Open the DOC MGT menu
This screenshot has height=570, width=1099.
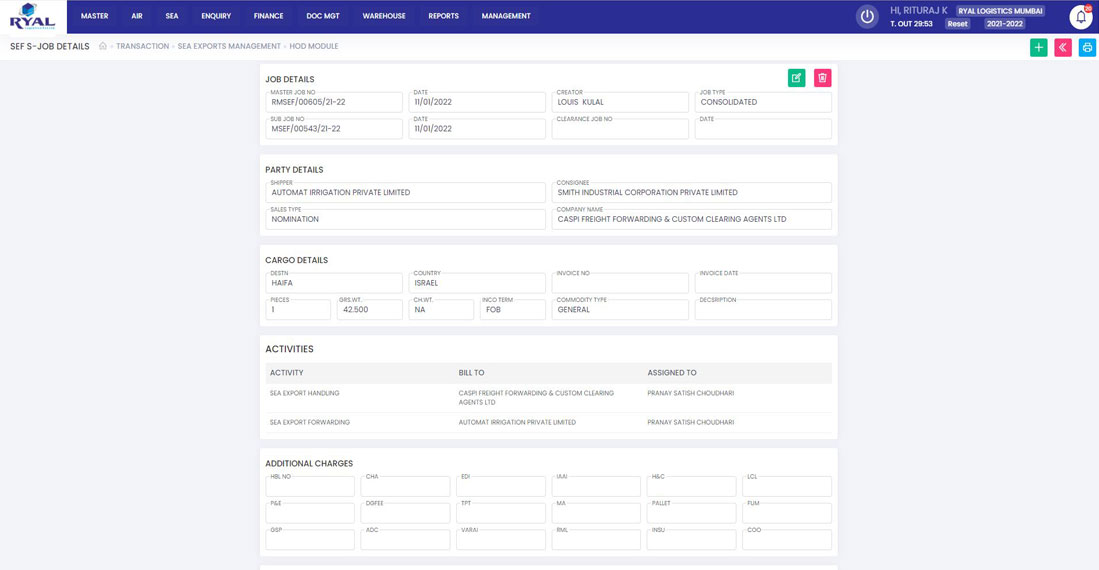tap(323, 16)
